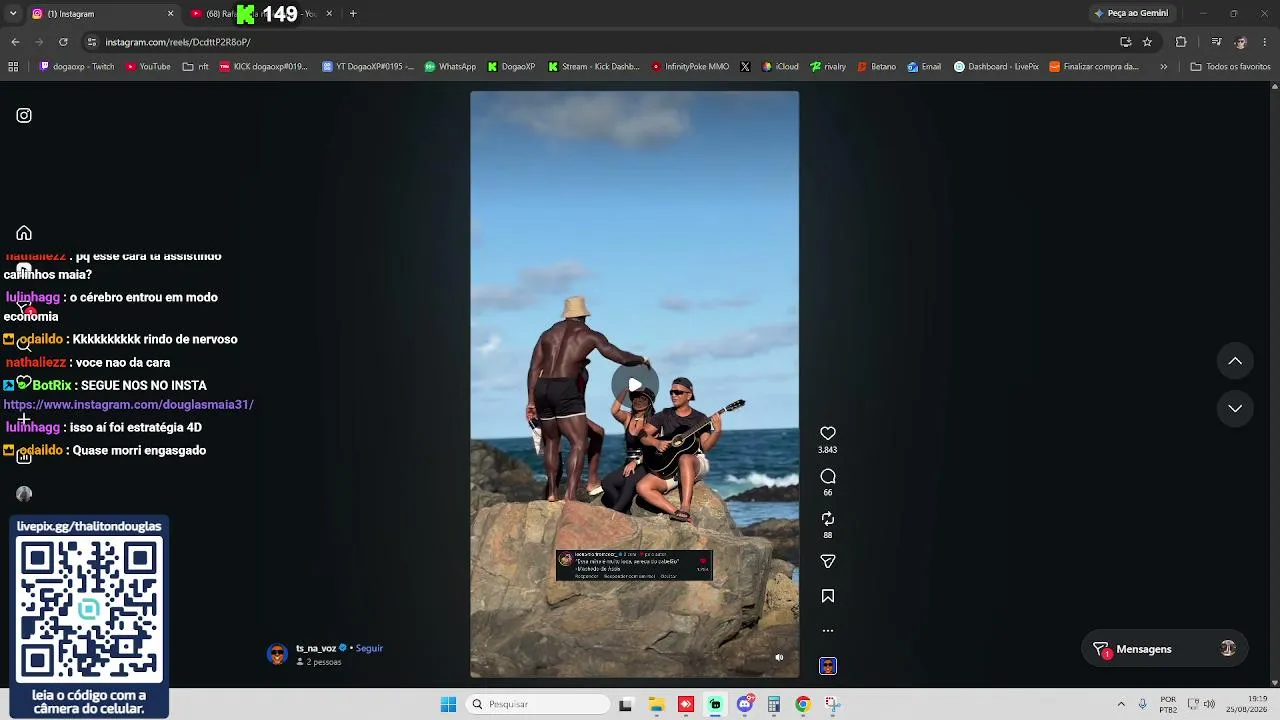
Task: Go to next reel down arrow
Action: coord(1235,408)
